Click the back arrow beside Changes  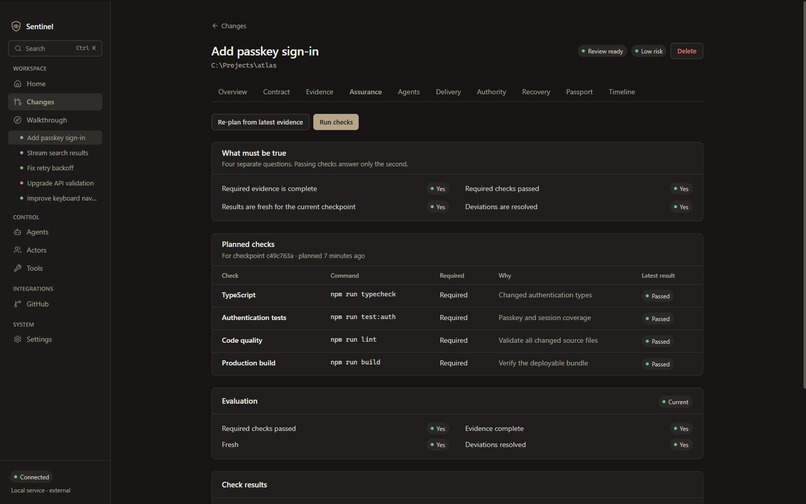(215, 26)
